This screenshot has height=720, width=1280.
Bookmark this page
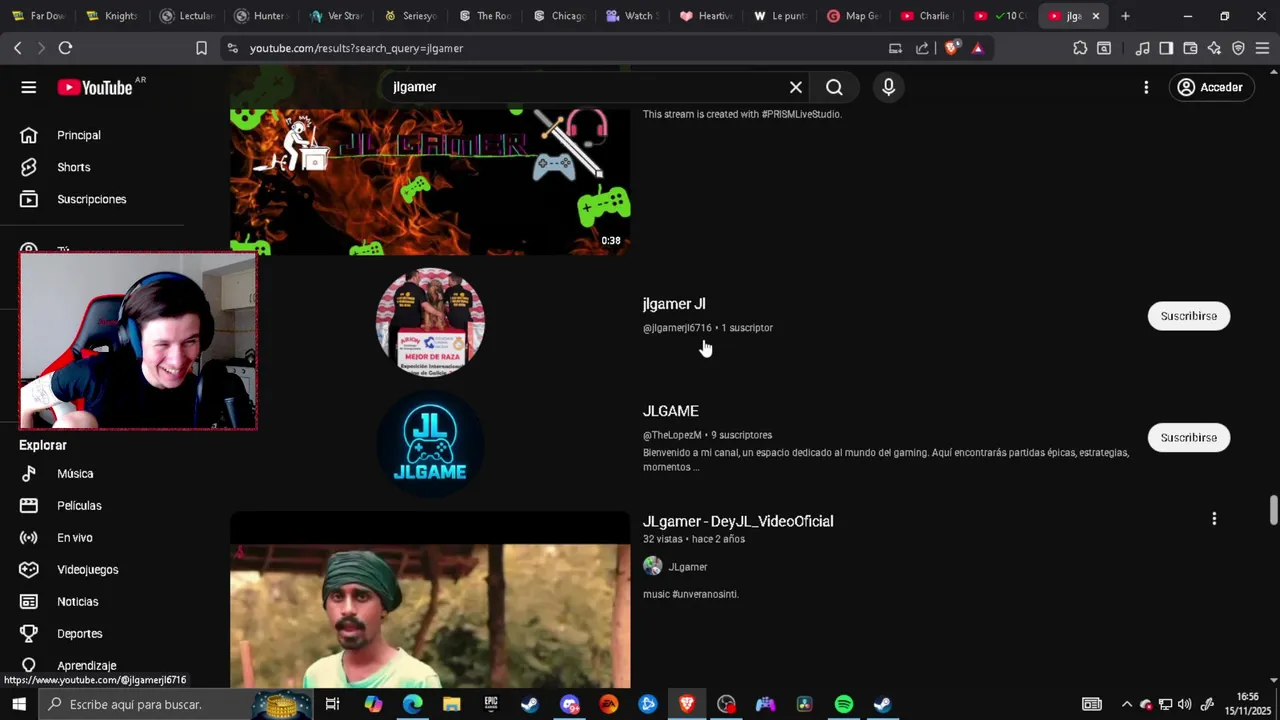pyautogui.click(x=201, y=48)
